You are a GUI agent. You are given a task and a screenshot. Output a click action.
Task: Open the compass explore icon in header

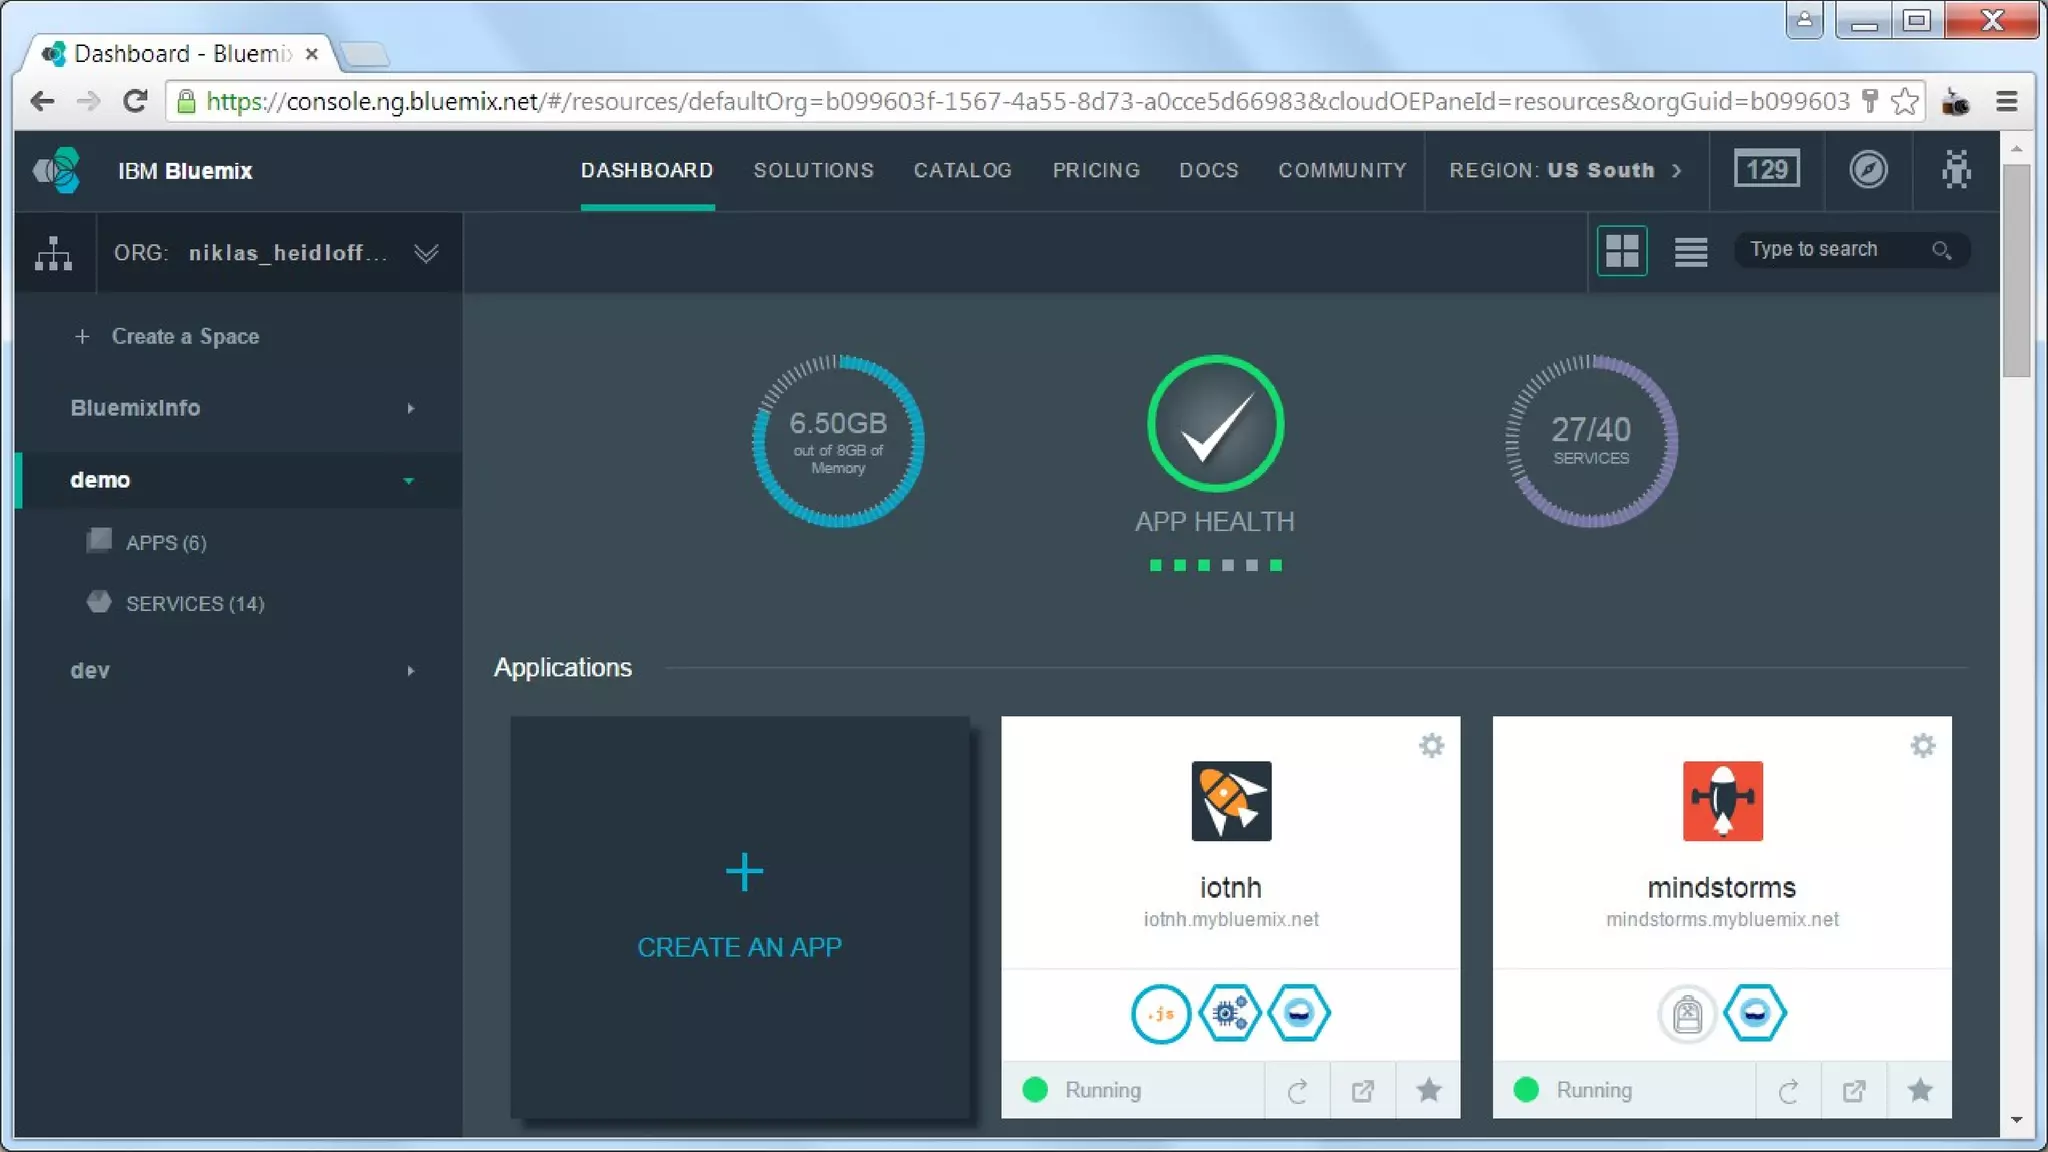1867,170
